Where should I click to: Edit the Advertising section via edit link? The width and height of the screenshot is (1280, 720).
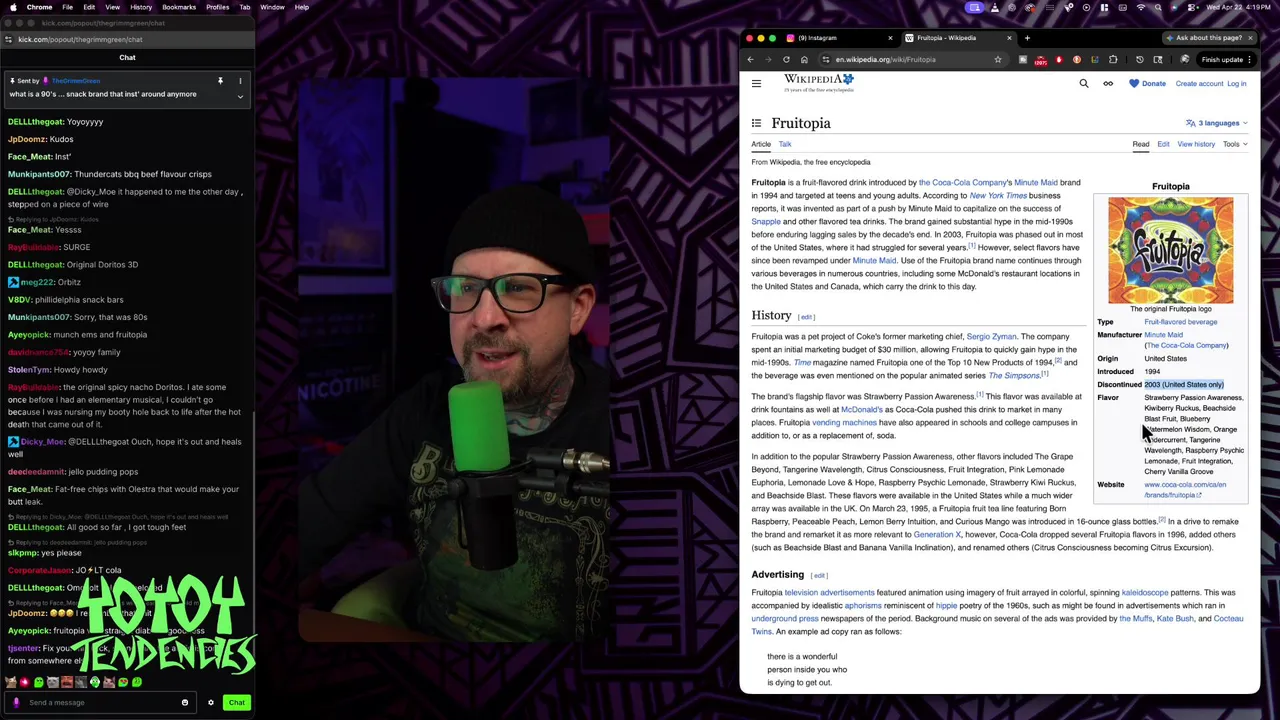pyautogui.click(x=819, y=575)
